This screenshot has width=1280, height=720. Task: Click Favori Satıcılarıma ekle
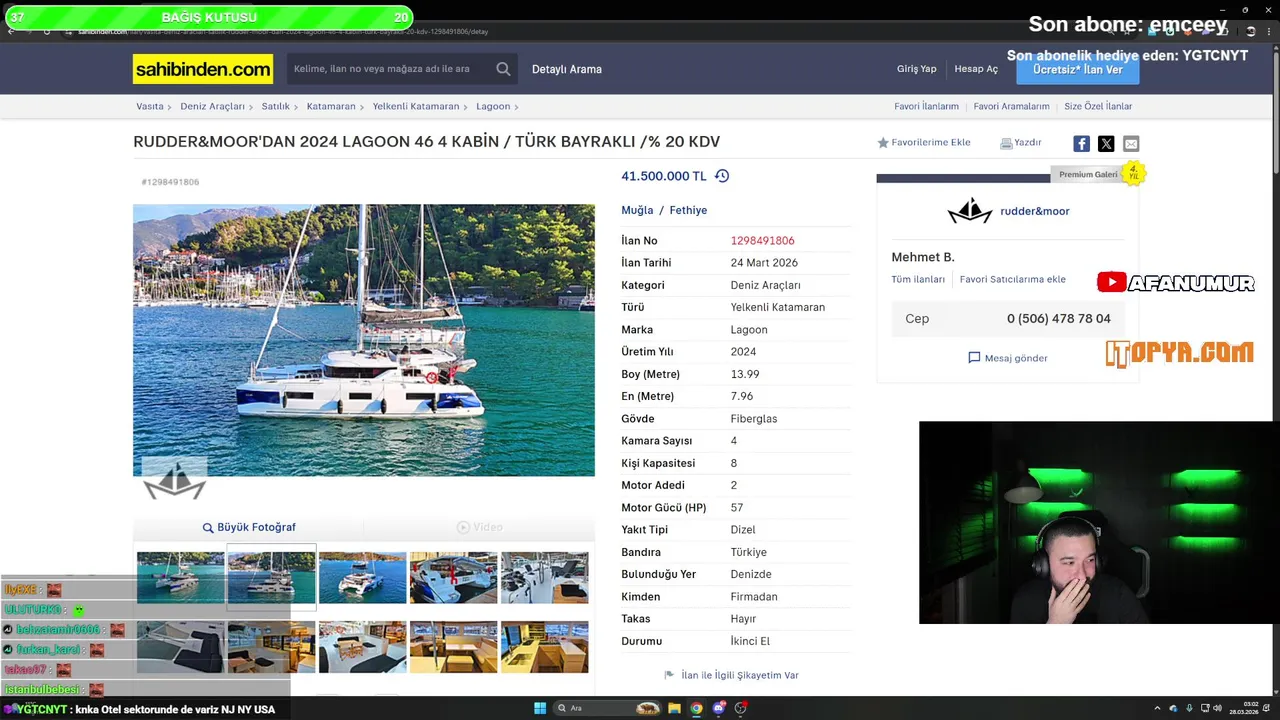[x=1013, y=280]
